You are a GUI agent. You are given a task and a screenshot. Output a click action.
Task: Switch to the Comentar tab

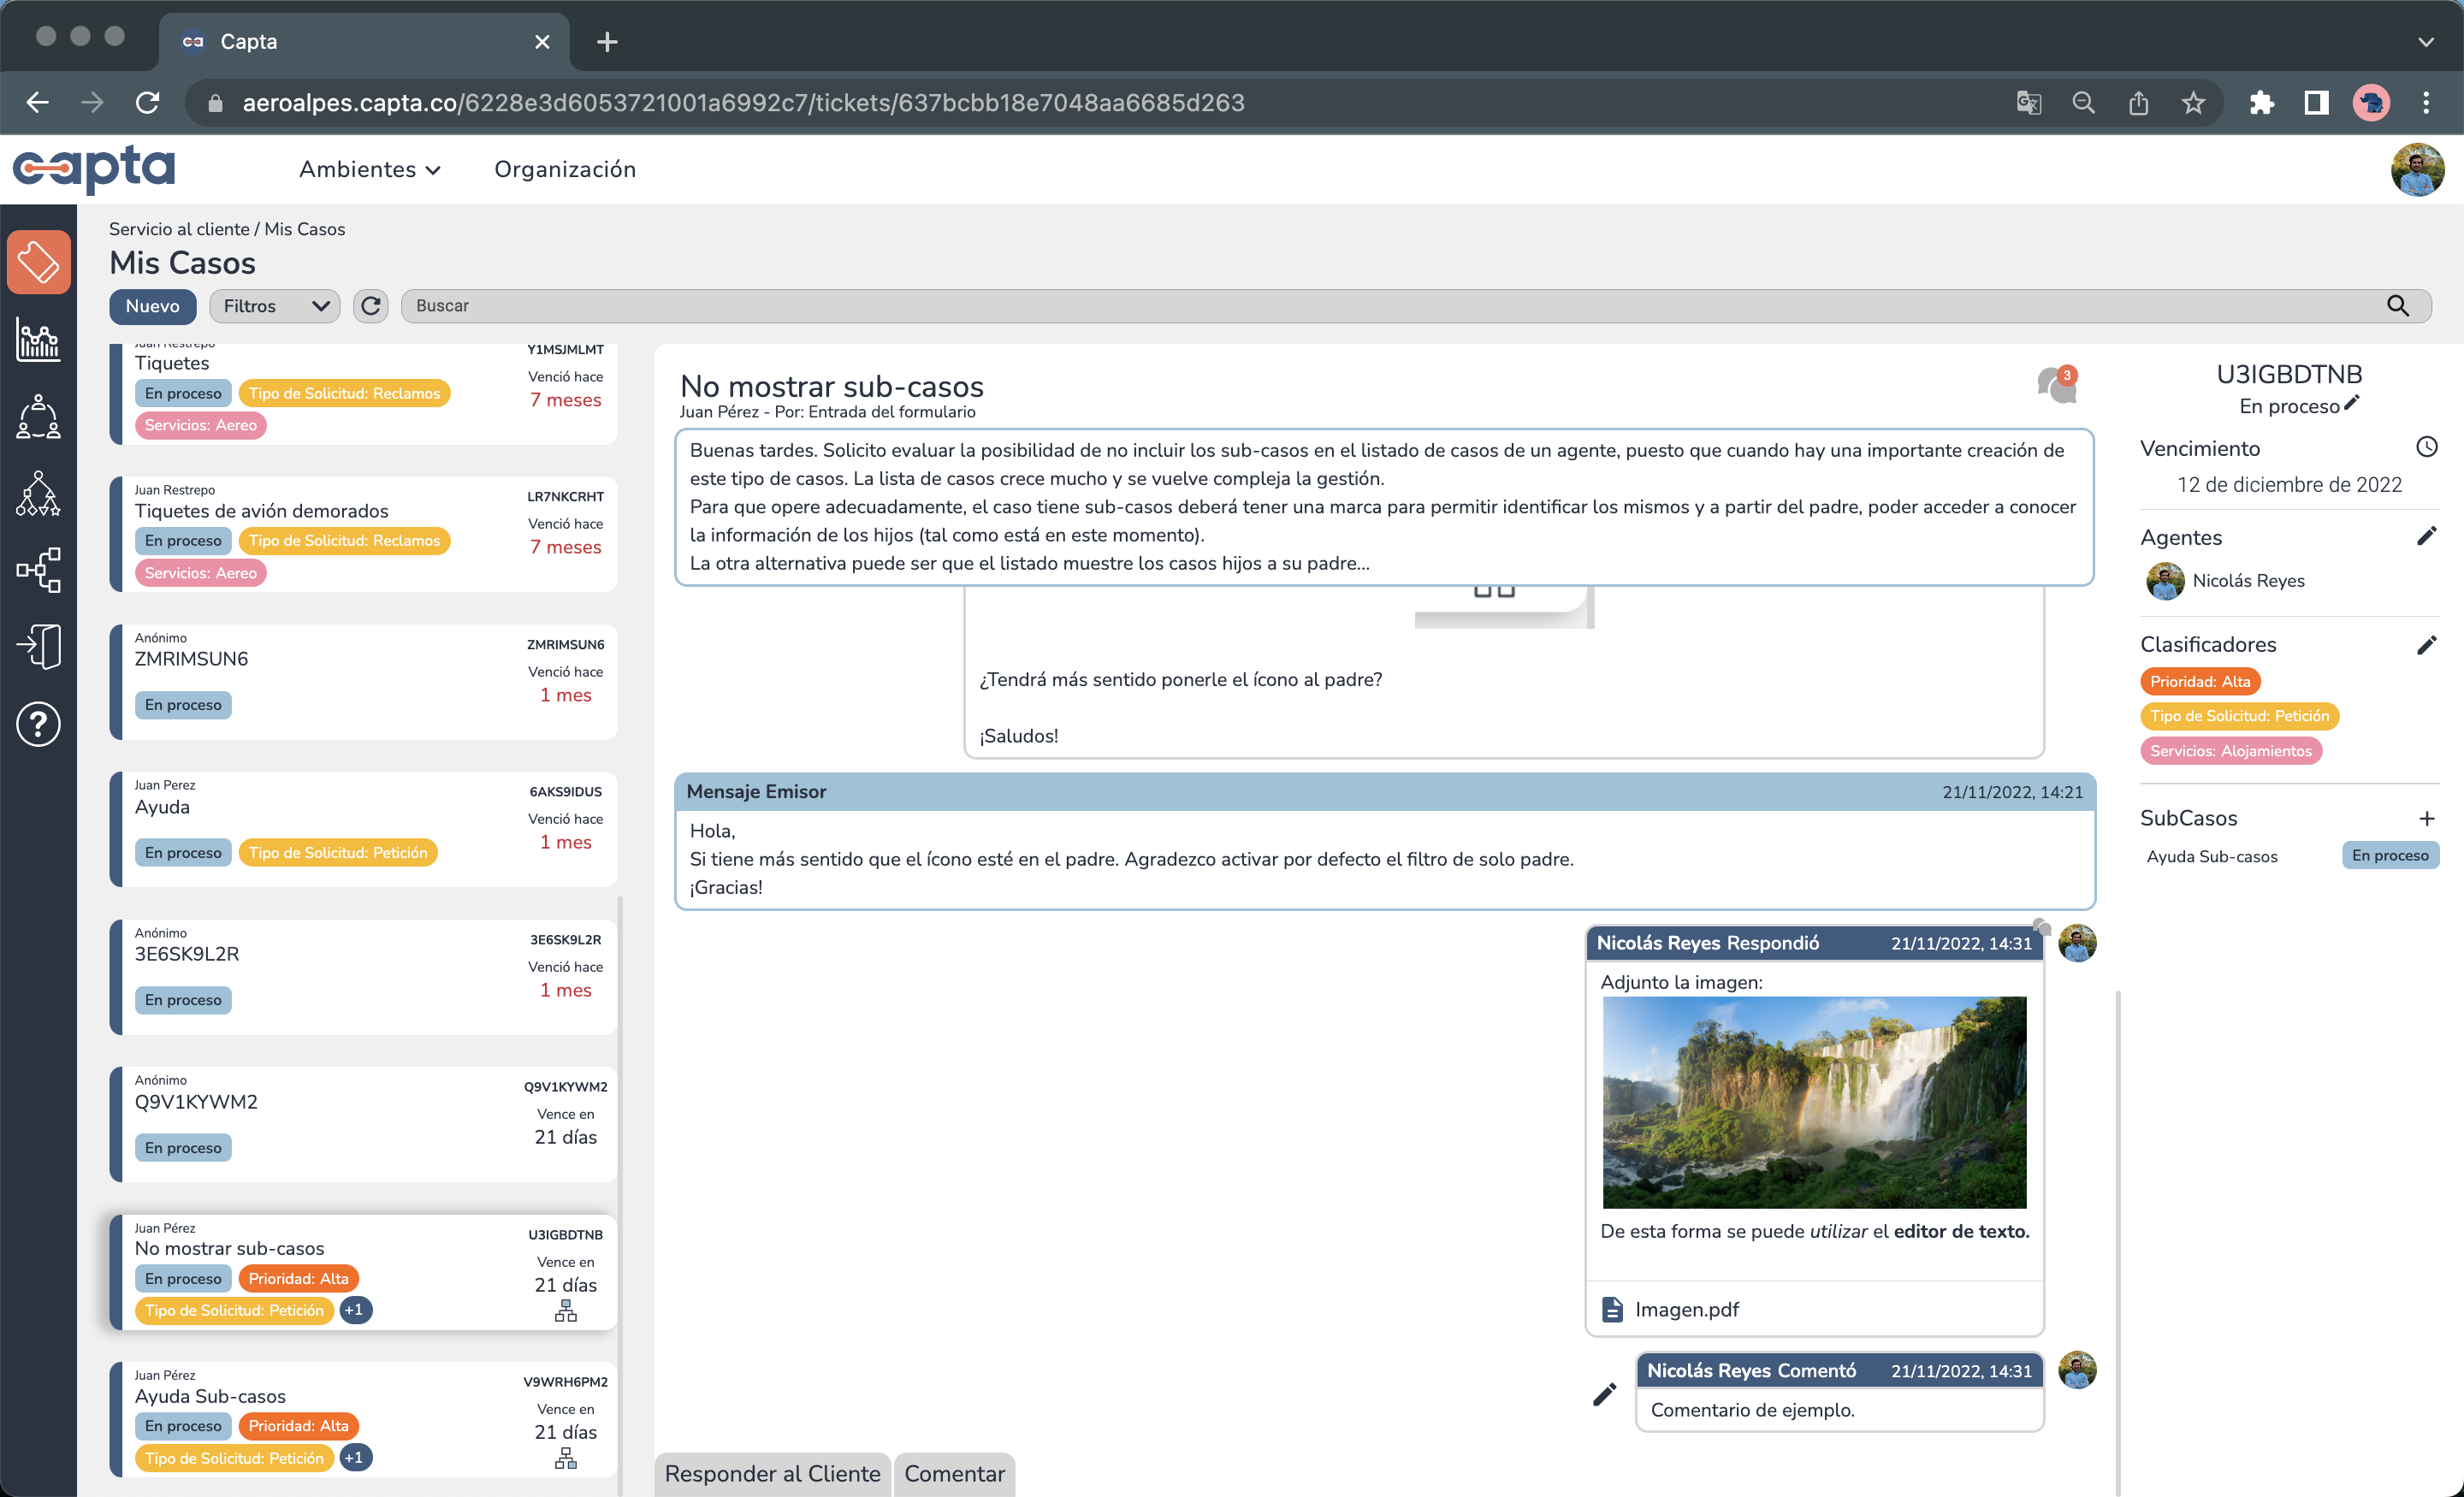(x=954, y=1473)
